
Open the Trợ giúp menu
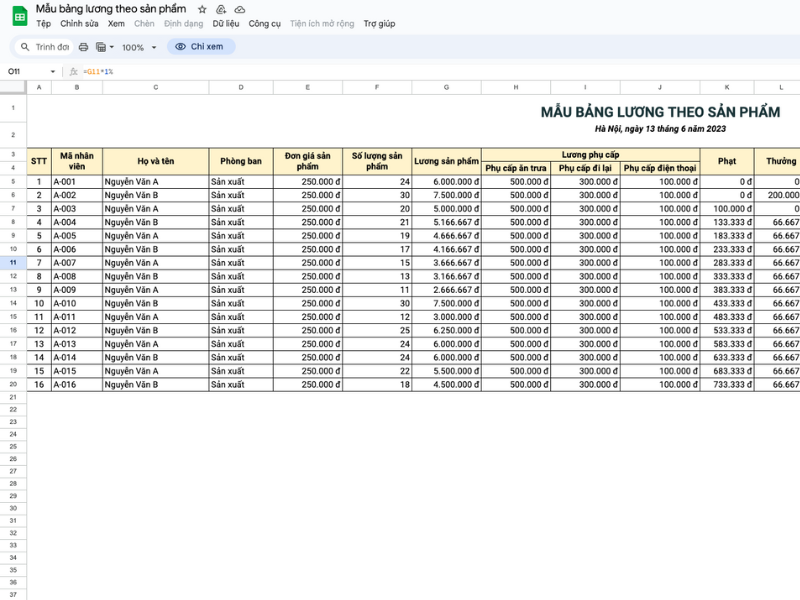379,23
